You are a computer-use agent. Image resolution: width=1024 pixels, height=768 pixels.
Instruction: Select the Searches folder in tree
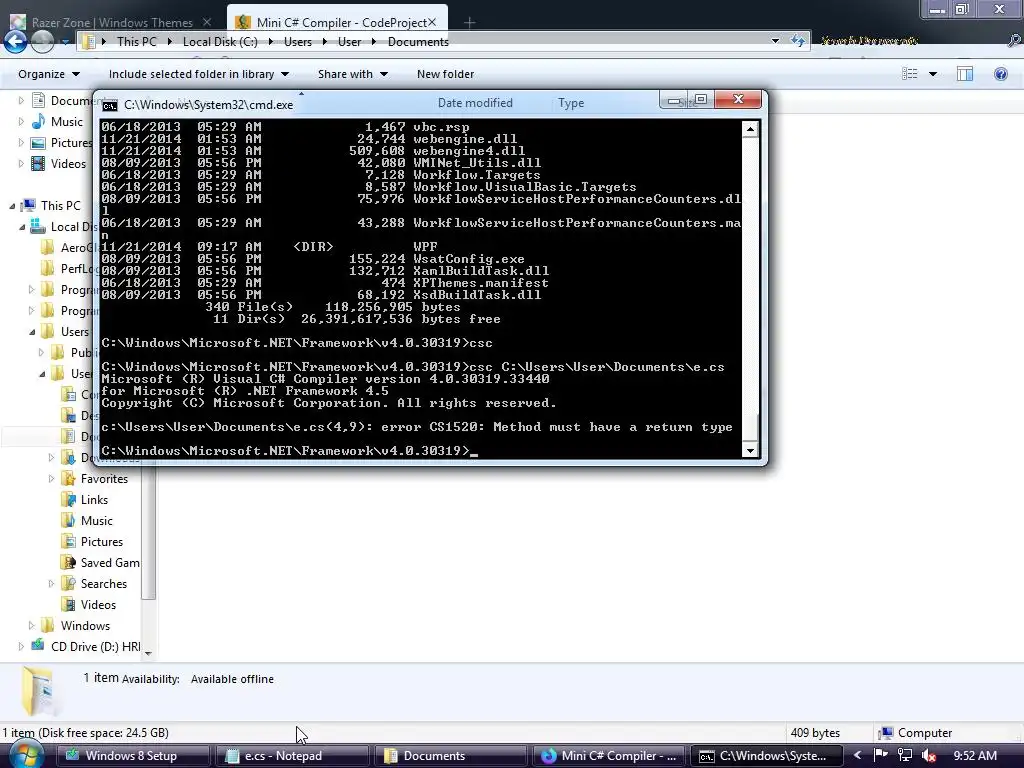click(x=103, y=584)
